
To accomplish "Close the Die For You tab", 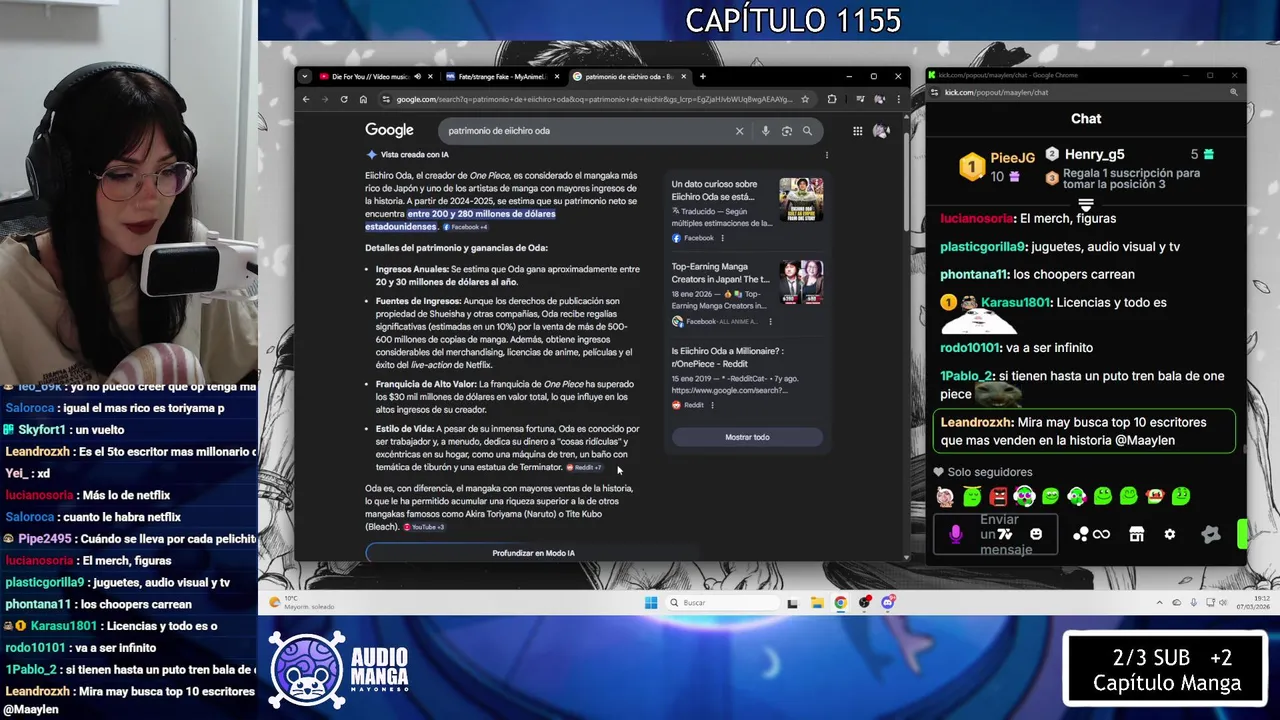I will tap(431, 77).
